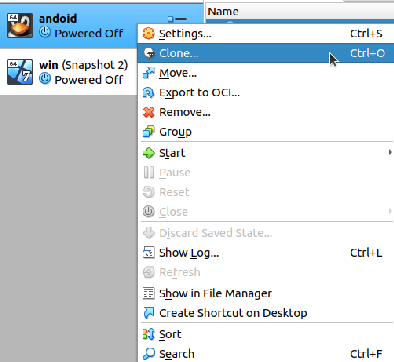
Task: Click the andoid Powered Off status icon
Action: [45, 32]
